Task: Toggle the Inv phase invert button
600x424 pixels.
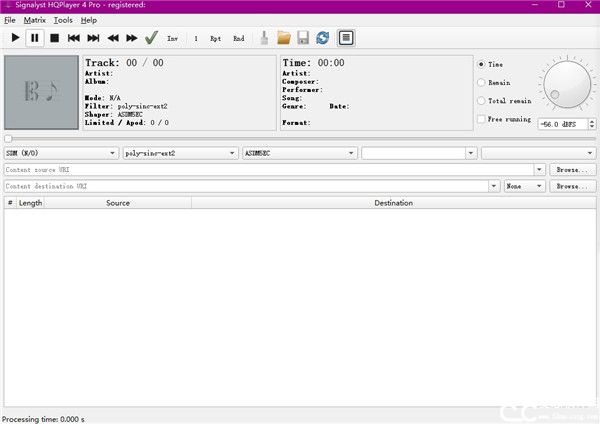Action: click(172, 38)
